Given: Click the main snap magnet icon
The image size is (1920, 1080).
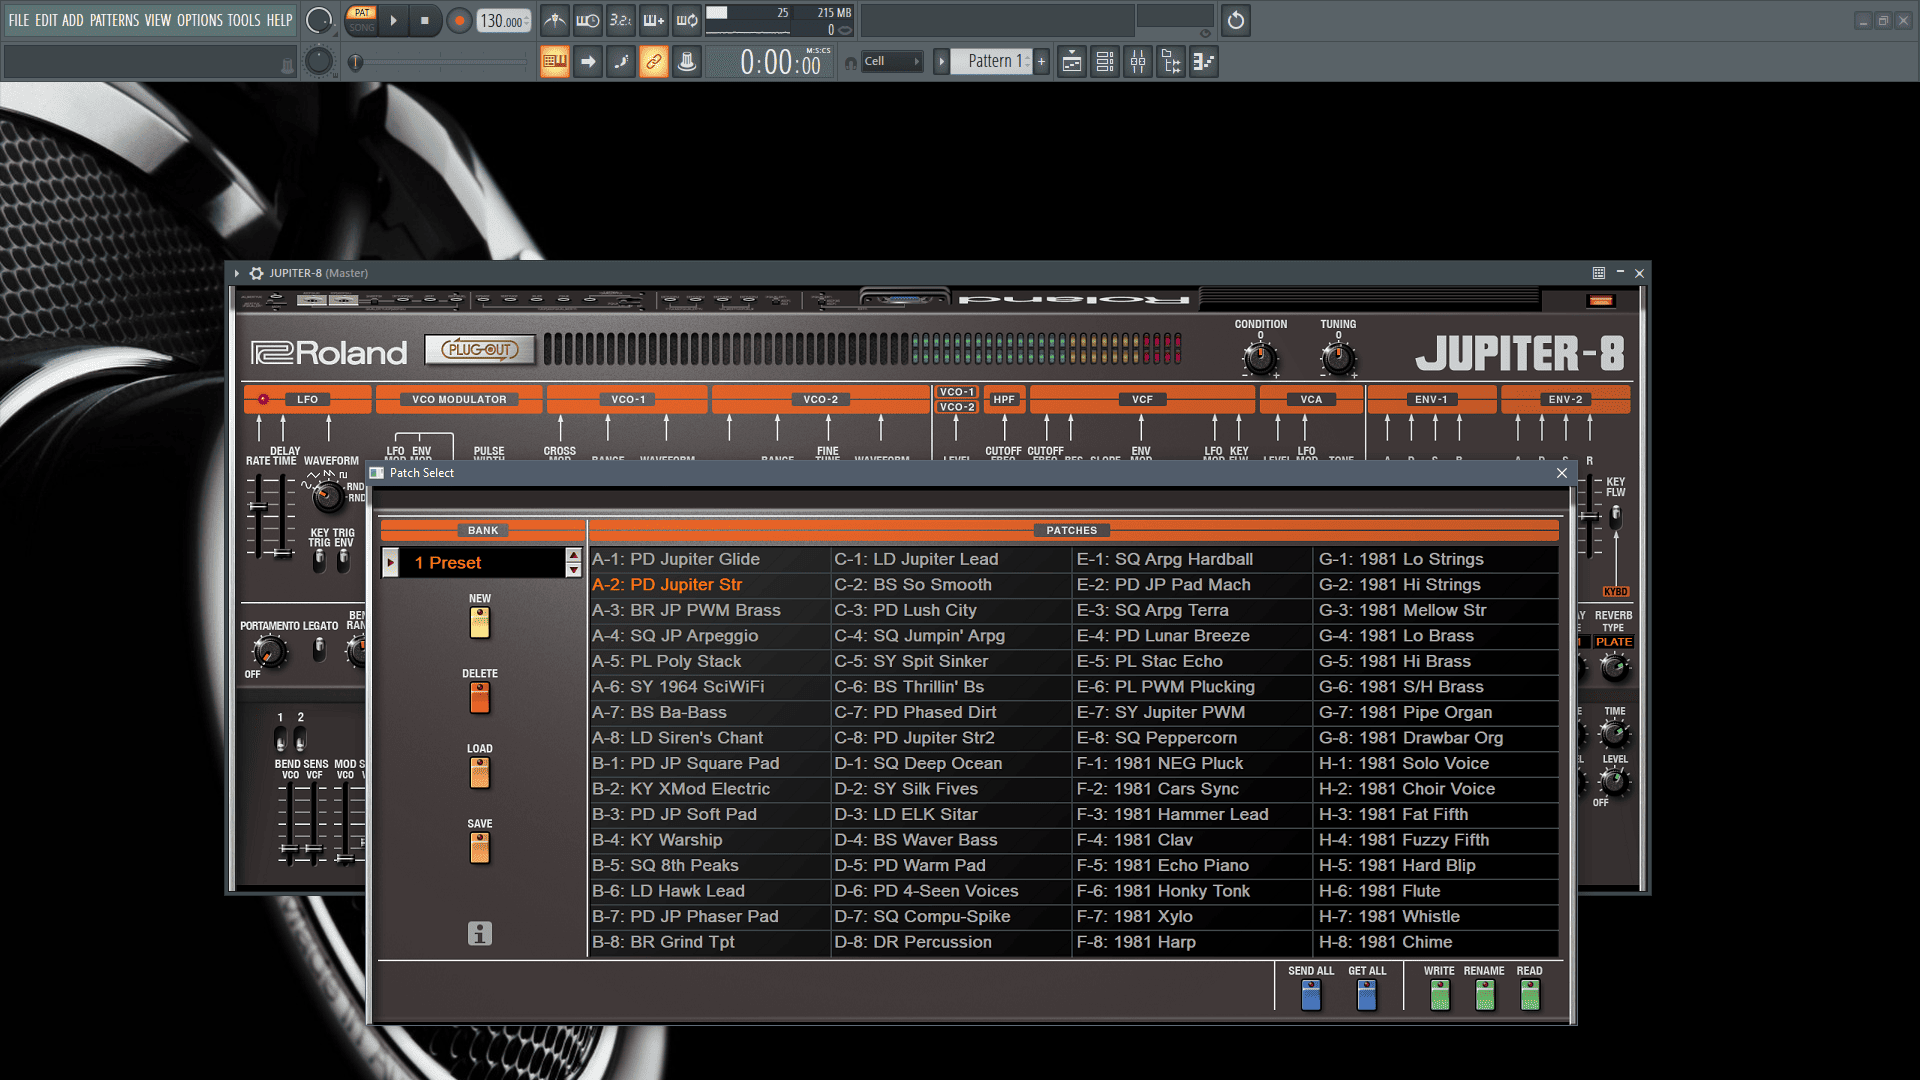Looking at the screenshot, I should 850,63.
